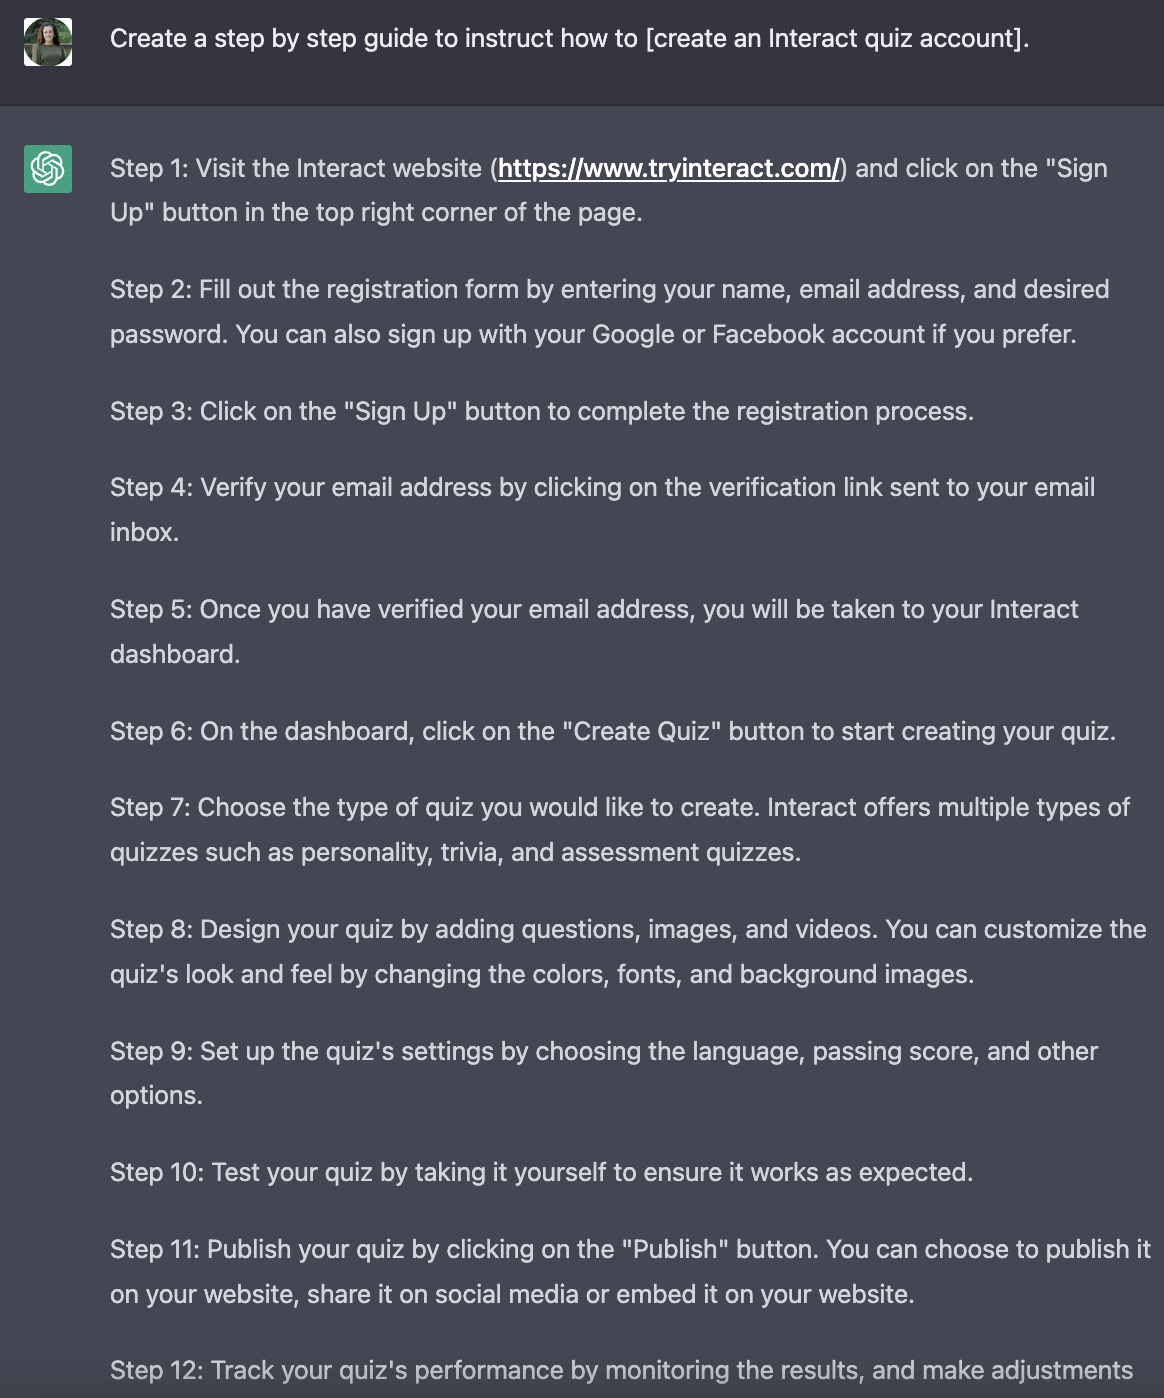Click the "Sign Up" text in Step 3
The height and width of the screenshot is (1398, 1164).
[x=400, y=411]
